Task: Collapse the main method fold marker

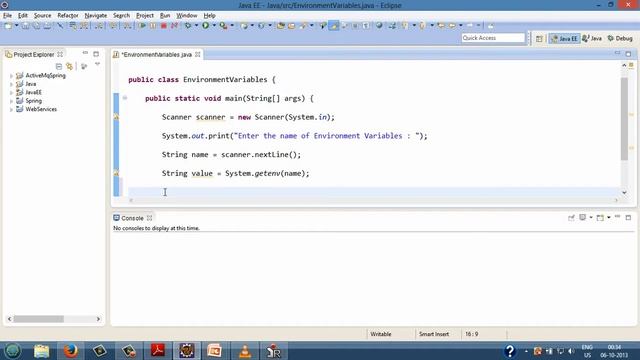Action: tap(125, 98)
